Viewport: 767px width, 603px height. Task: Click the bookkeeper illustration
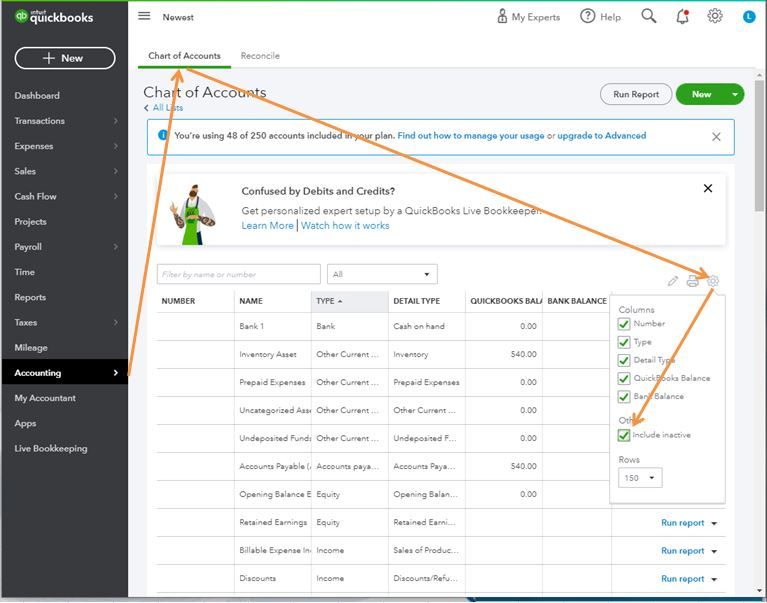pos(192,214)
